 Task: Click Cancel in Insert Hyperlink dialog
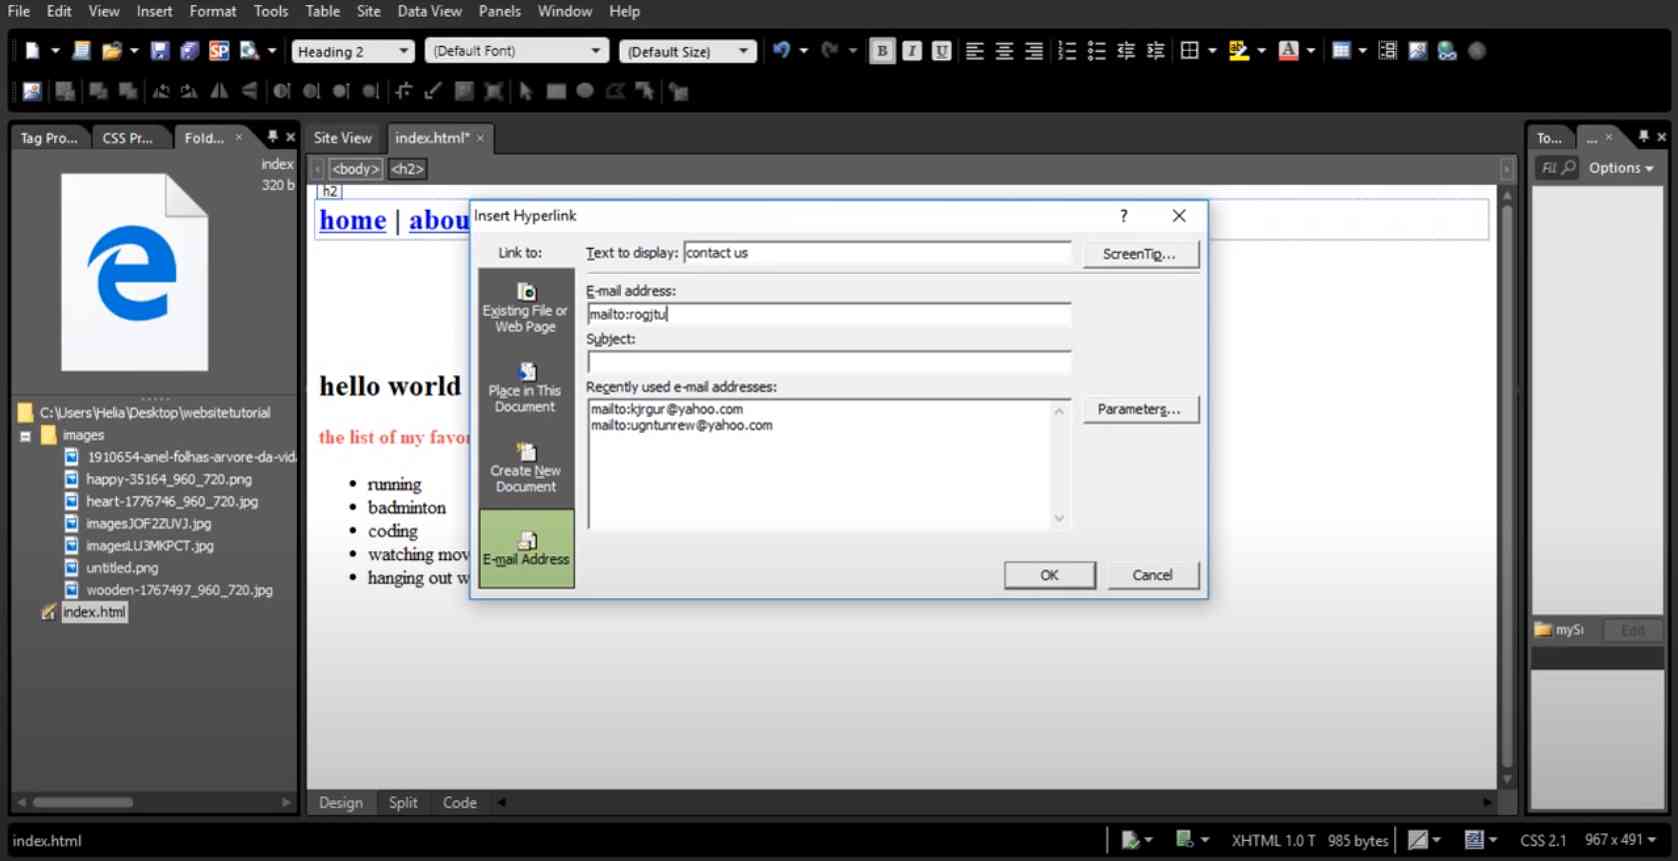[x=1152, y=575]
